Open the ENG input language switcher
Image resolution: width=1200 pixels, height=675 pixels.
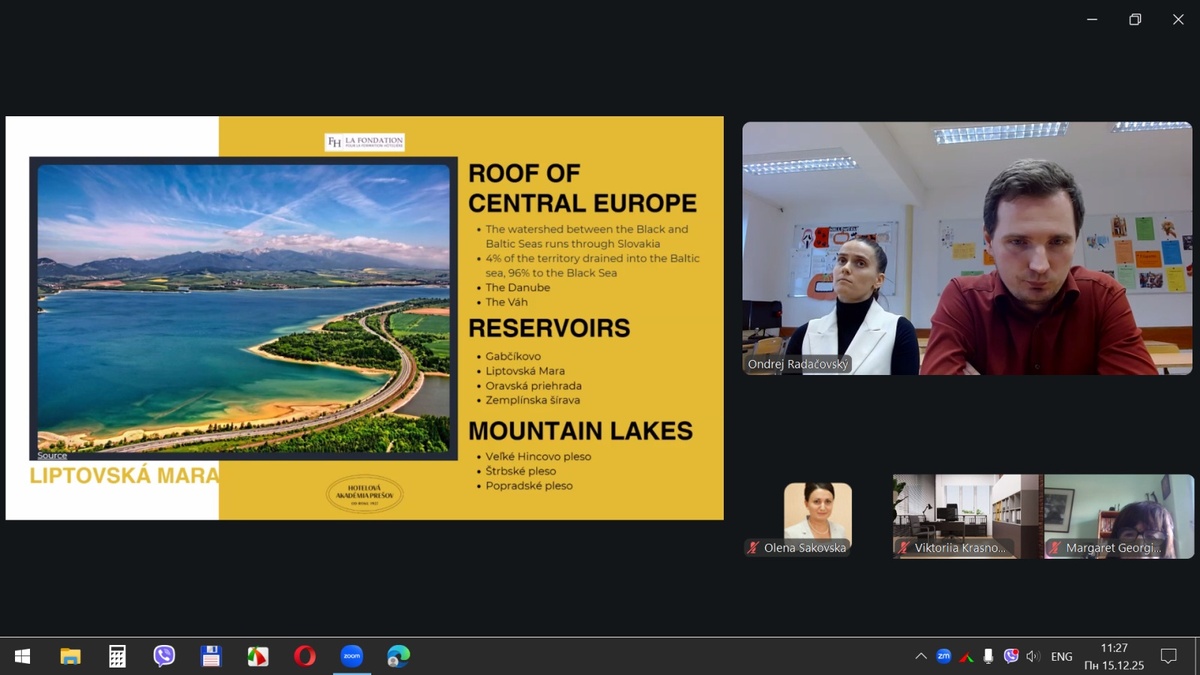pyautogui.click(x=1062, y=656)
